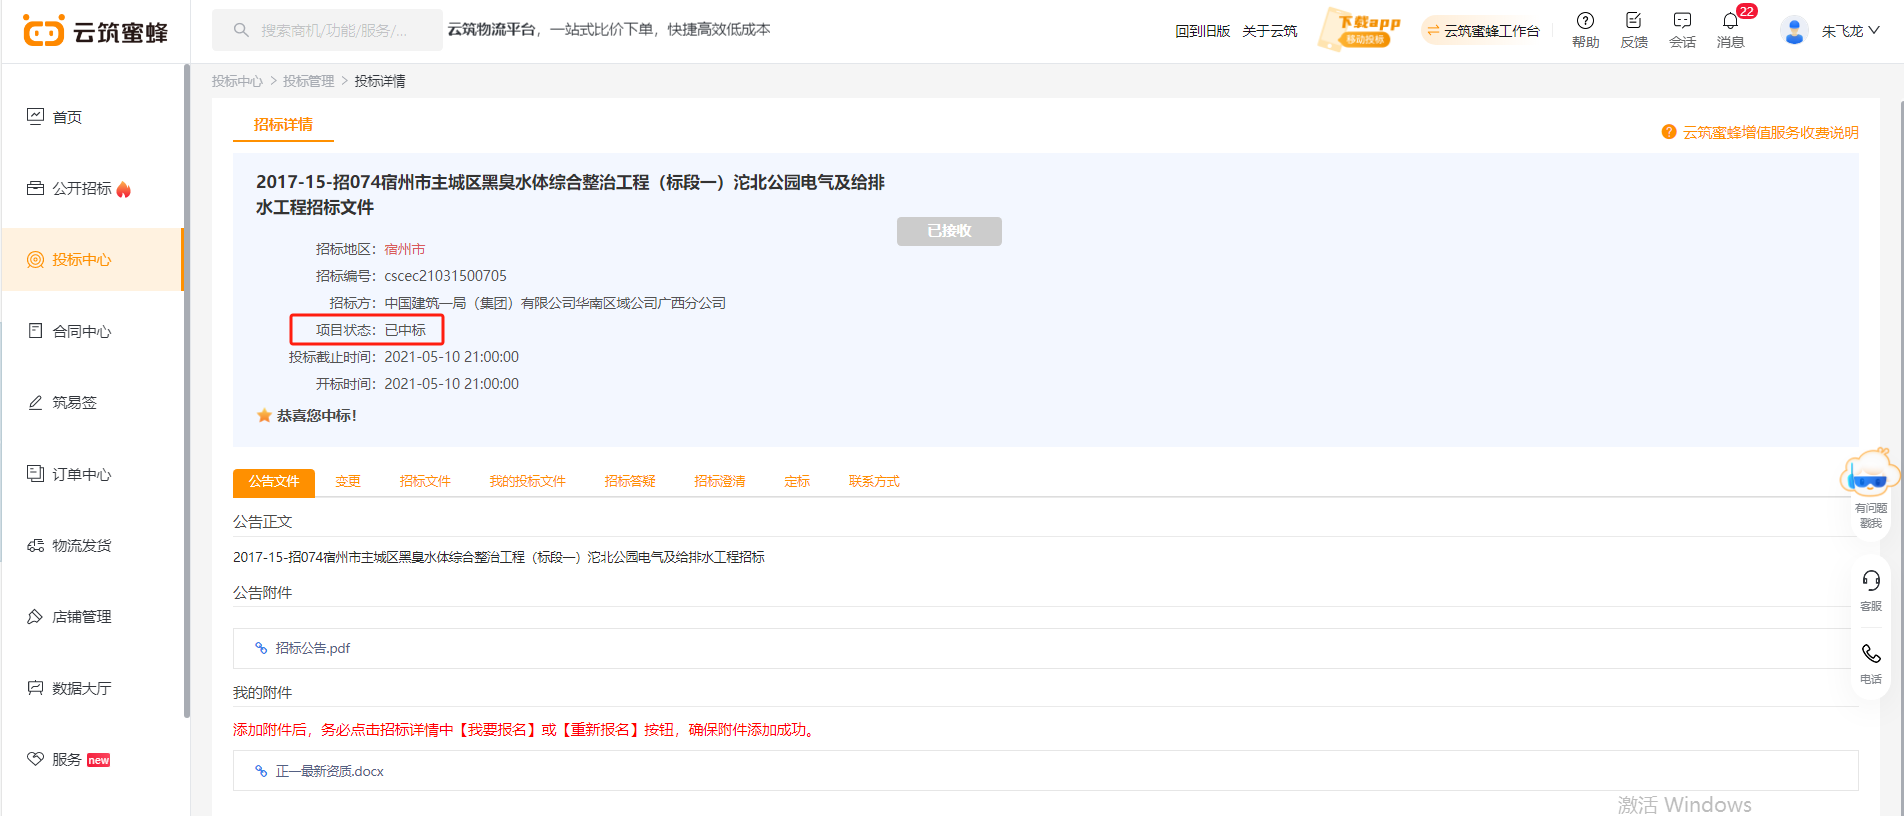Image resolution: width=1904 pixels, height=816 pixels.
Task: Open 公开招标 in the sidebar
Action: coord(82,189)
